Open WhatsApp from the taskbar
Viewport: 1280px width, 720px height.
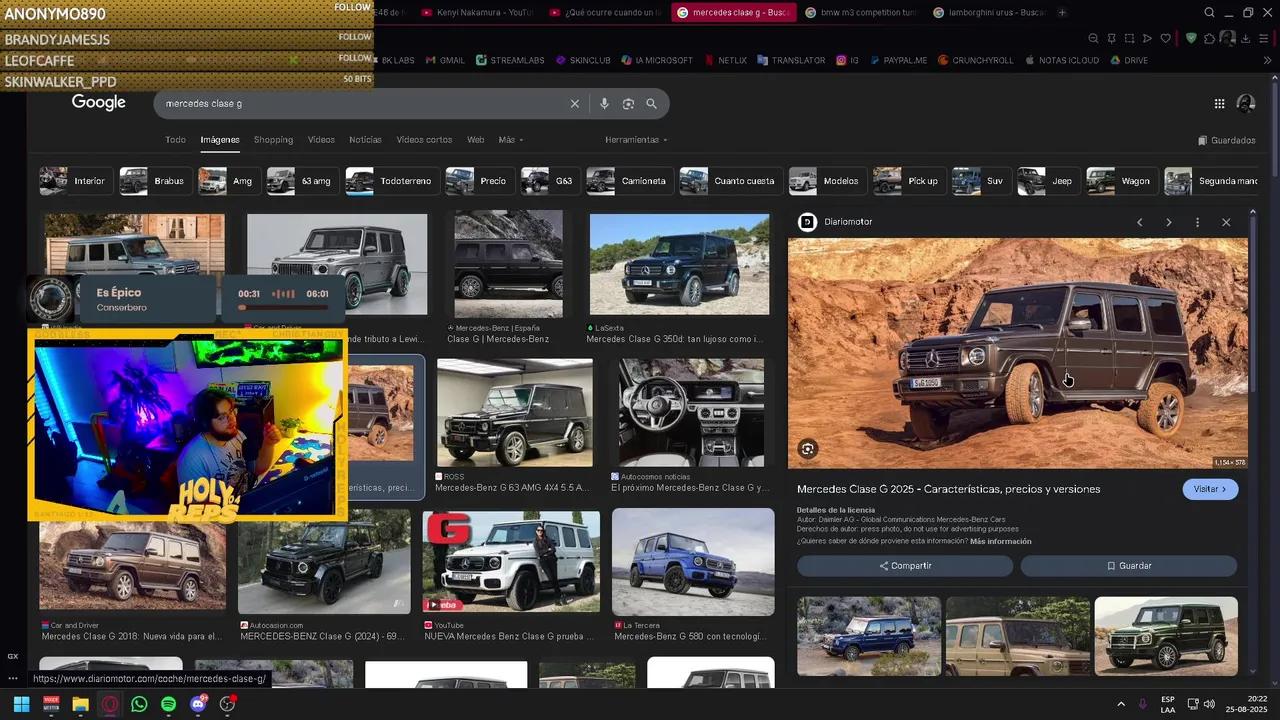tap(139, 704)
